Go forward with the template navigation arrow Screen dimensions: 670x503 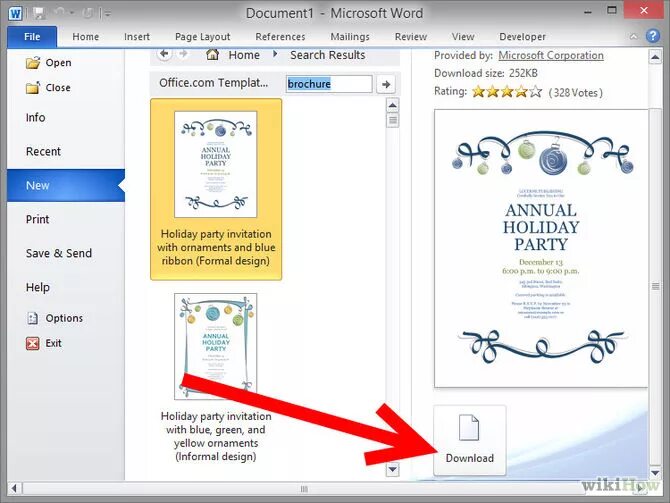[x=183, y=54]
